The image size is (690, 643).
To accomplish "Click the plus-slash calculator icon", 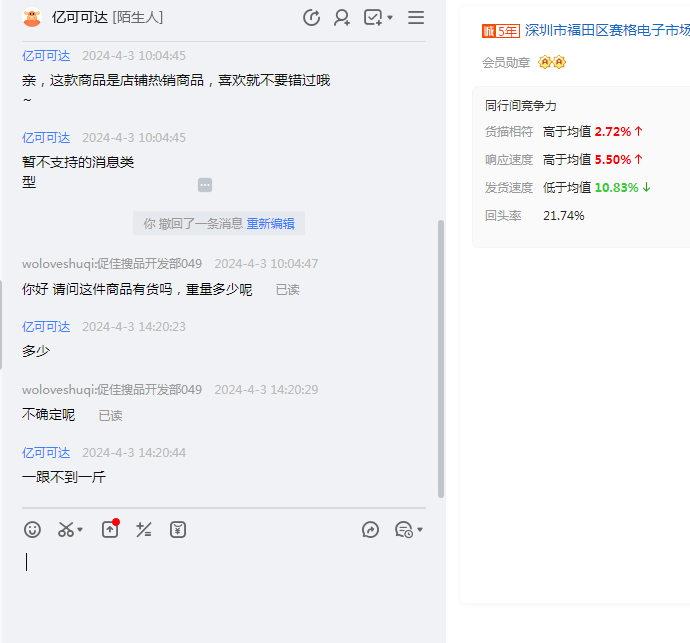I will (x=144, y=529).
